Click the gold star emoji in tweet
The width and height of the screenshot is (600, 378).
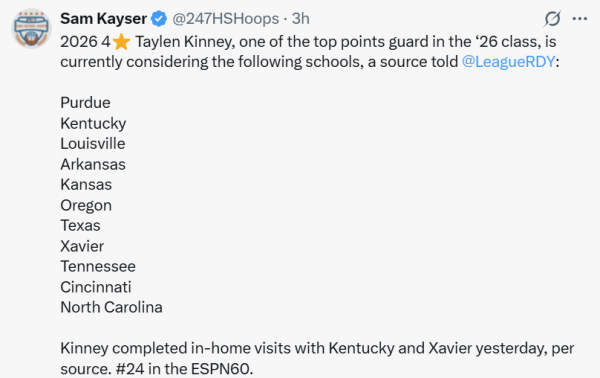(x=121, y=42)
